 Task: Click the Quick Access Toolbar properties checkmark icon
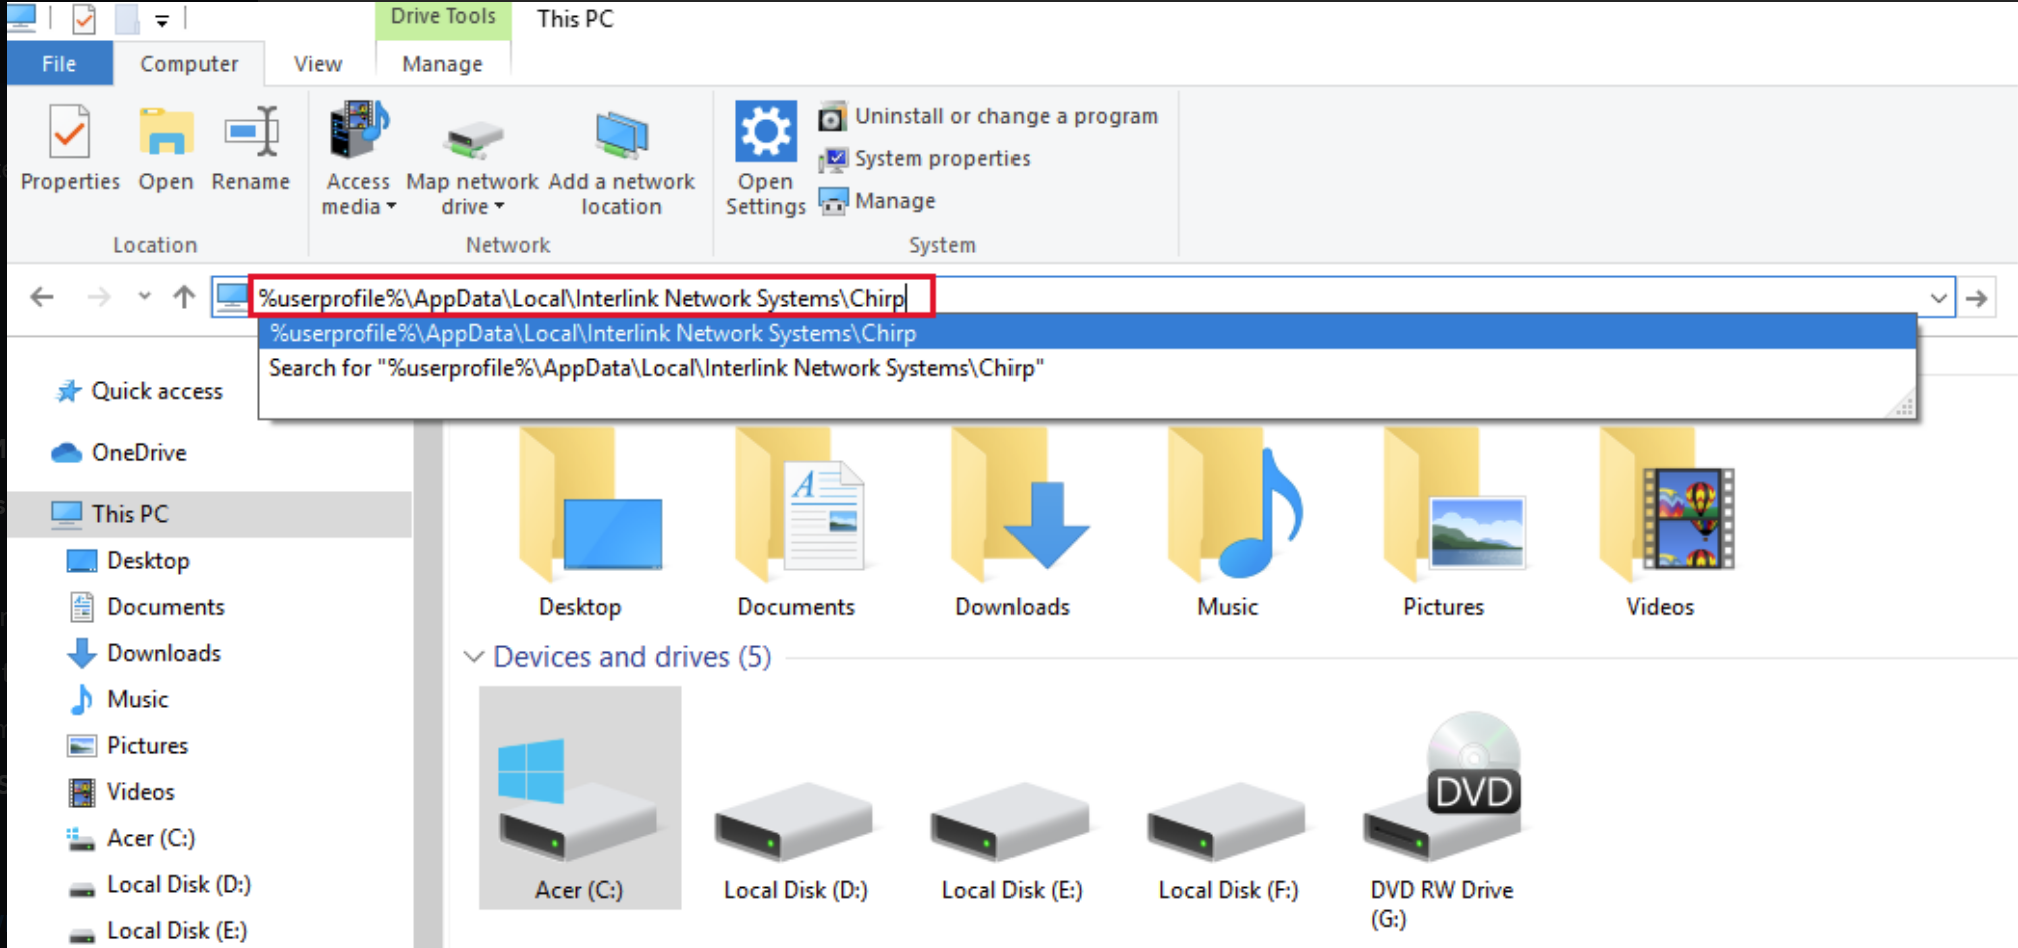tap(85, 19)
